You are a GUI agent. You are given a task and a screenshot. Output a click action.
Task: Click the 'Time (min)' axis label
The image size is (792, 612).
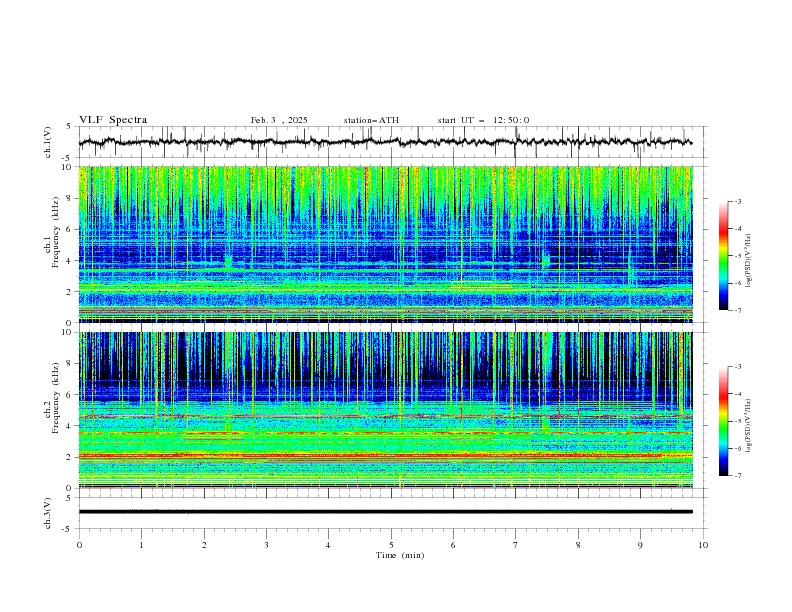tap(400, 555)
